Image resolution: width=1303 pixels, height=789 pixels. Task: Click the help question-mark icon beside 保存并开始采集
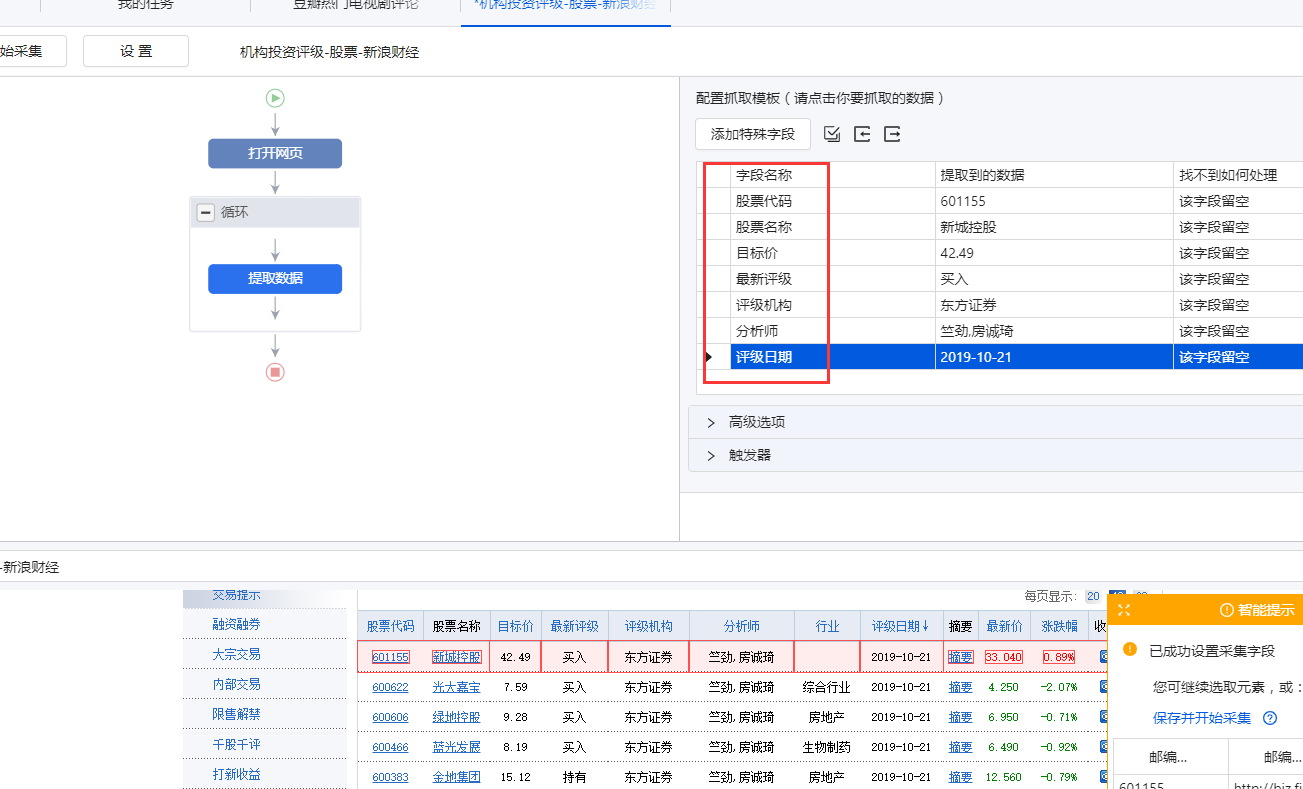point(1270,718)
